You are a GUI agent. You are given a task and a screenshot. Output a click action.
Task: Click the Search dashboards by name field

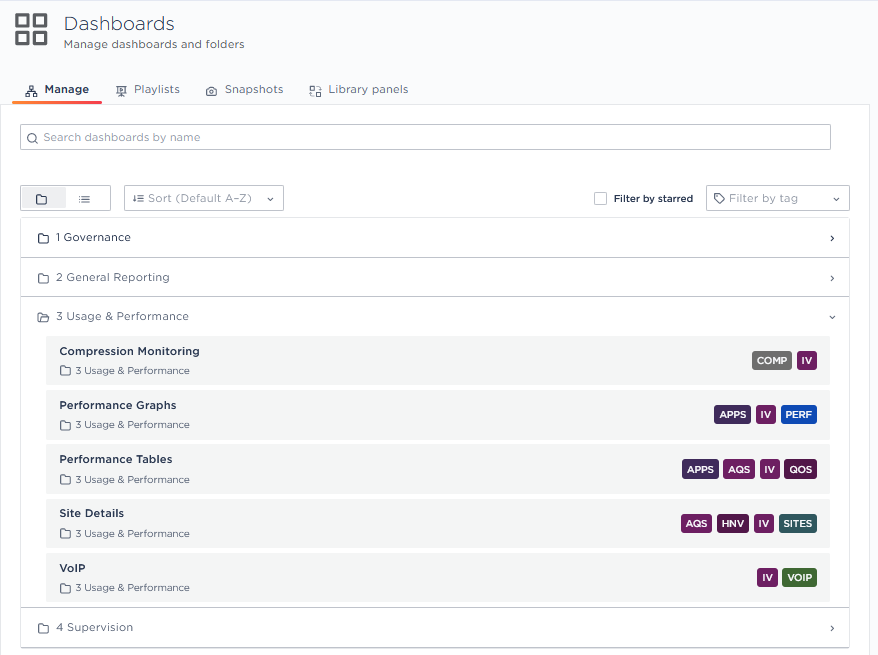[x=425, y=137]
